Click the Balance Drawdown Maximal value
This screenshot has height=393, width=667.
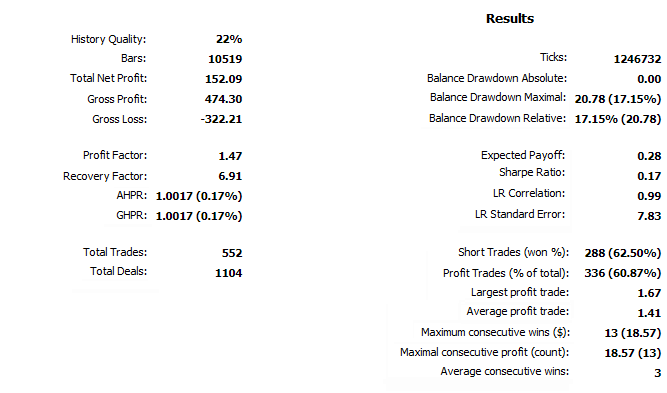[618, 99]
